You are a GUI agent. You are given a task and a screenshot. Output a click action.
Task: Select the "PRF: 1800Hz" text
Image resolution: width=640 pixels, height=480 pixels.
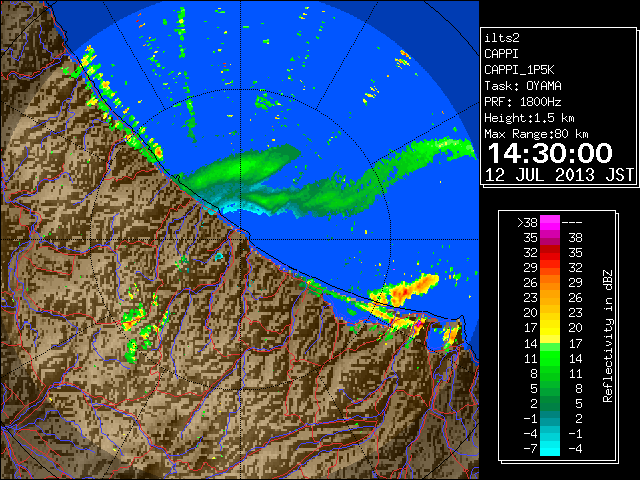point(523,102)
